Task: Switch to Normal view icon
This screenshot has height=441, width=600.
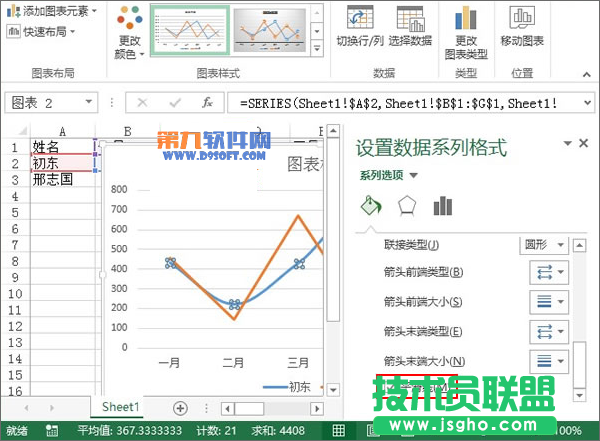Action: (338, 430)
